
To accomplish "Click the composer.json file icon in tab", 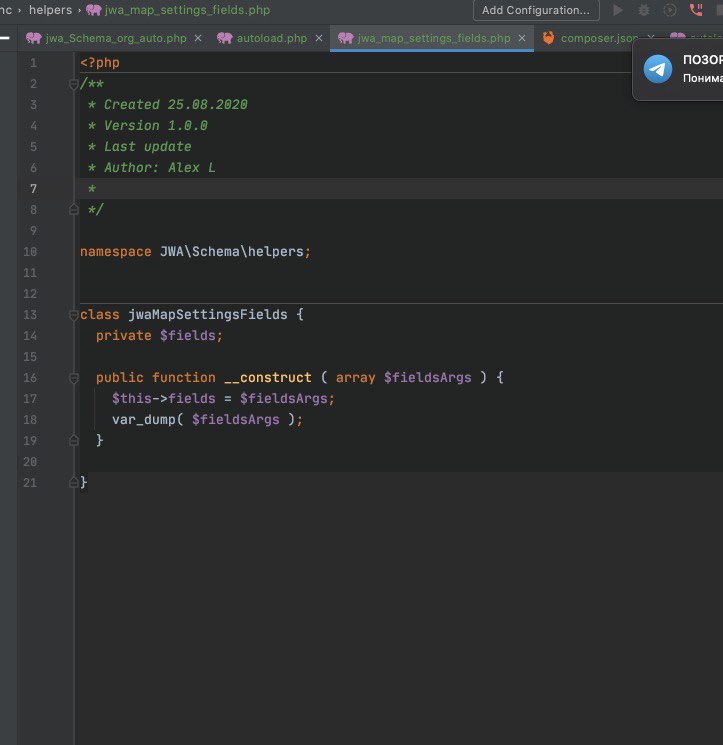I will (x=548, y=38).
